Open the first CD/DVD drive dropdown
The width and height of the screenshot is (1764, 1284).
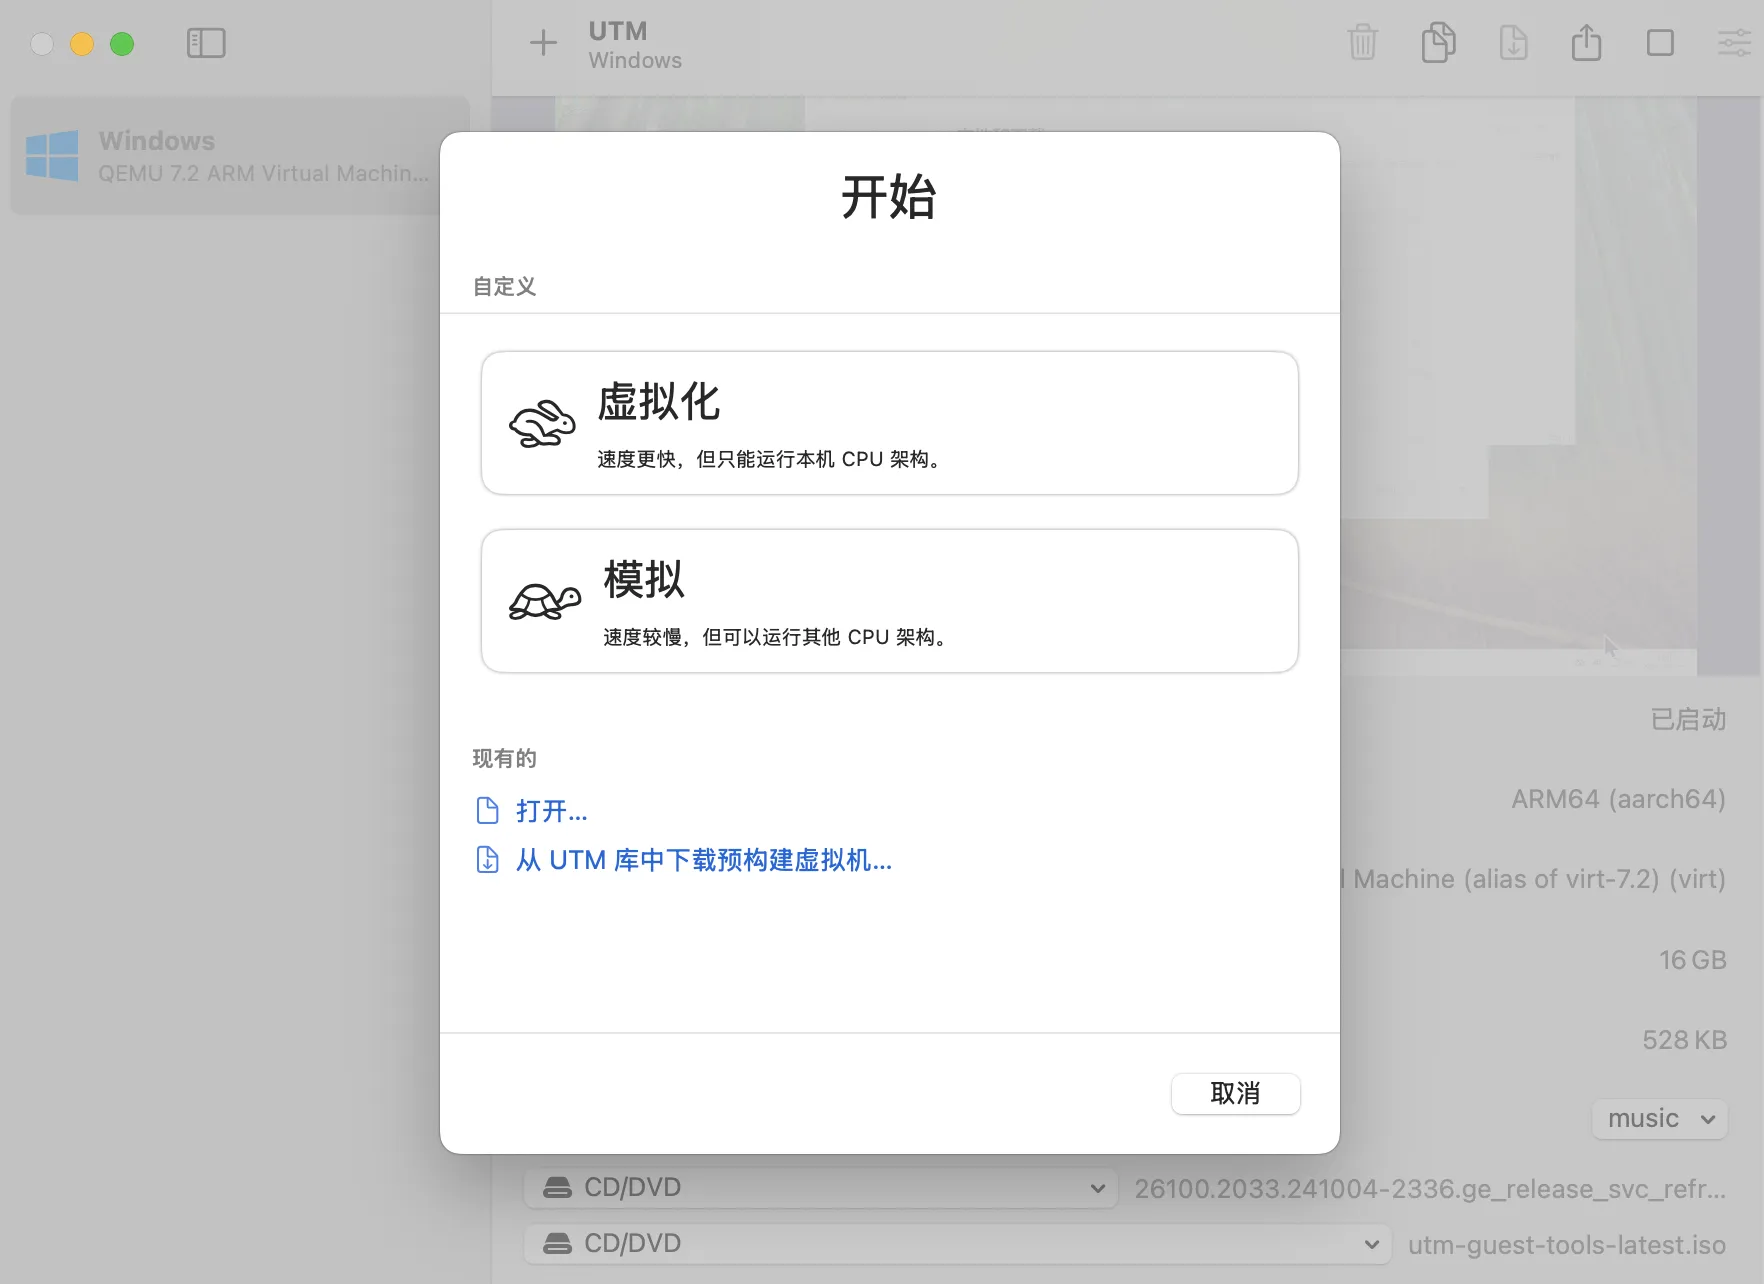click(x=820, y=1188)
